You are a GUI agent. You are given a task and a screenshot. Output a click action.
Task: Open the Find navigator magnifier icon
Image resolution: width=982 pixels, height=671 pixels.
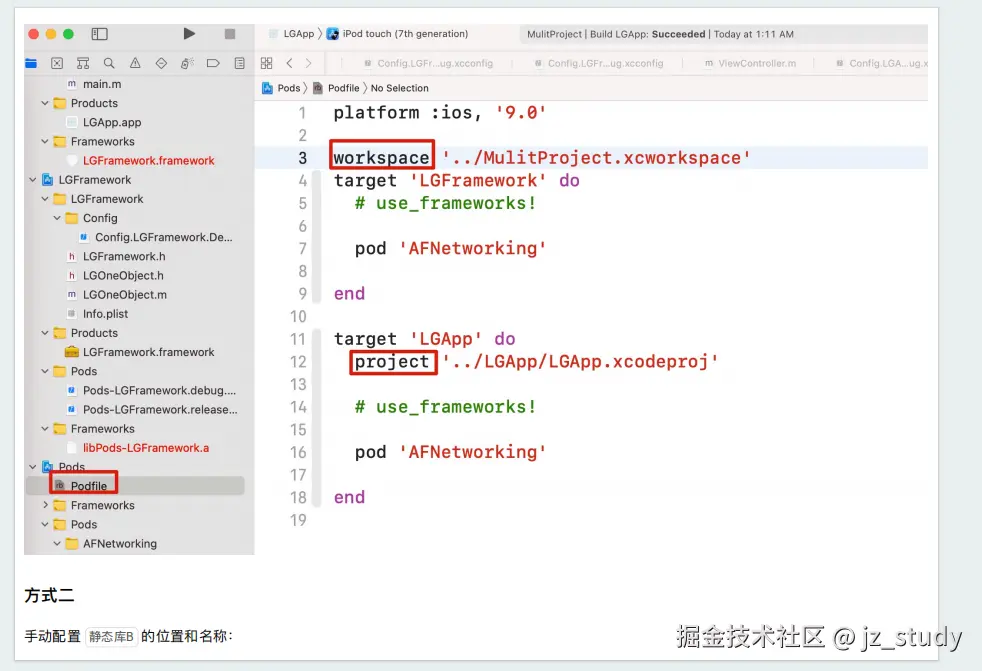point(109,63)
